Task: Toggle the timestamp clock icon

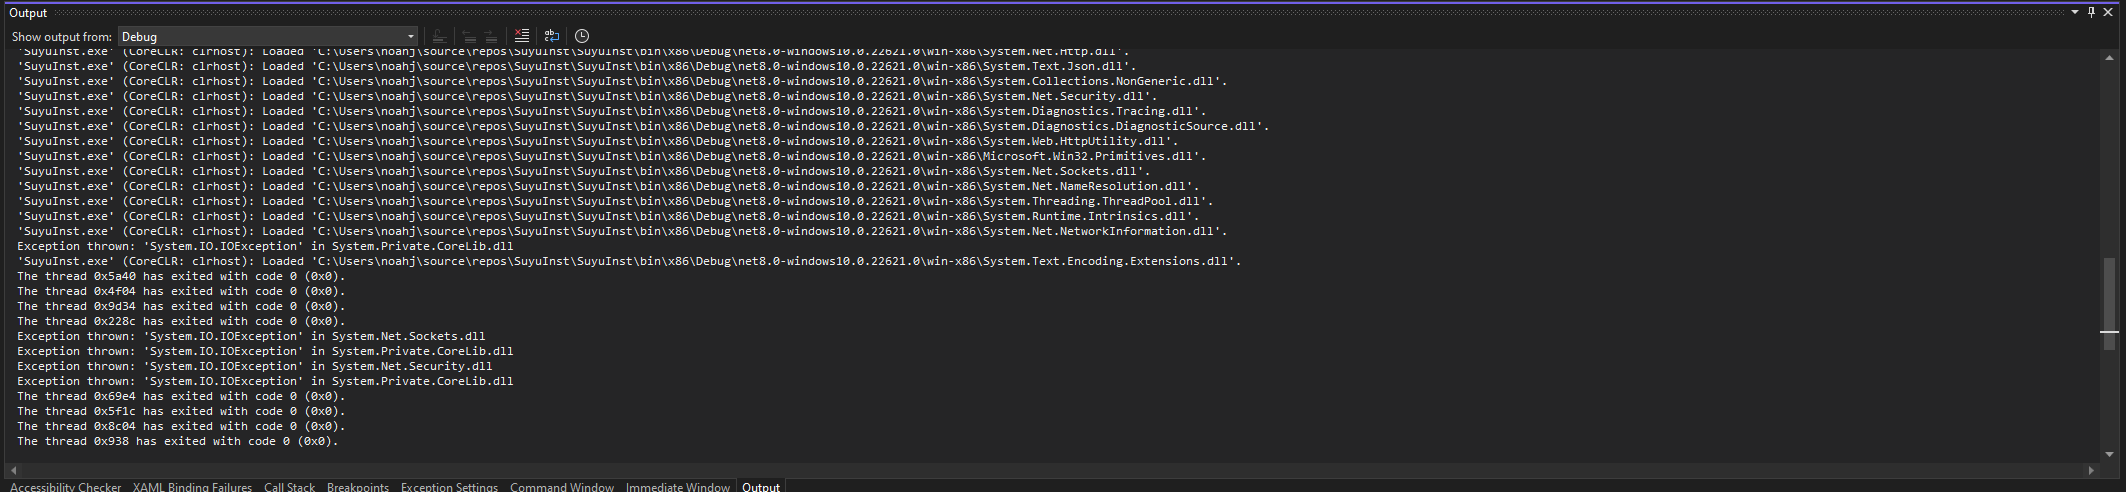Action: [582, 36]
